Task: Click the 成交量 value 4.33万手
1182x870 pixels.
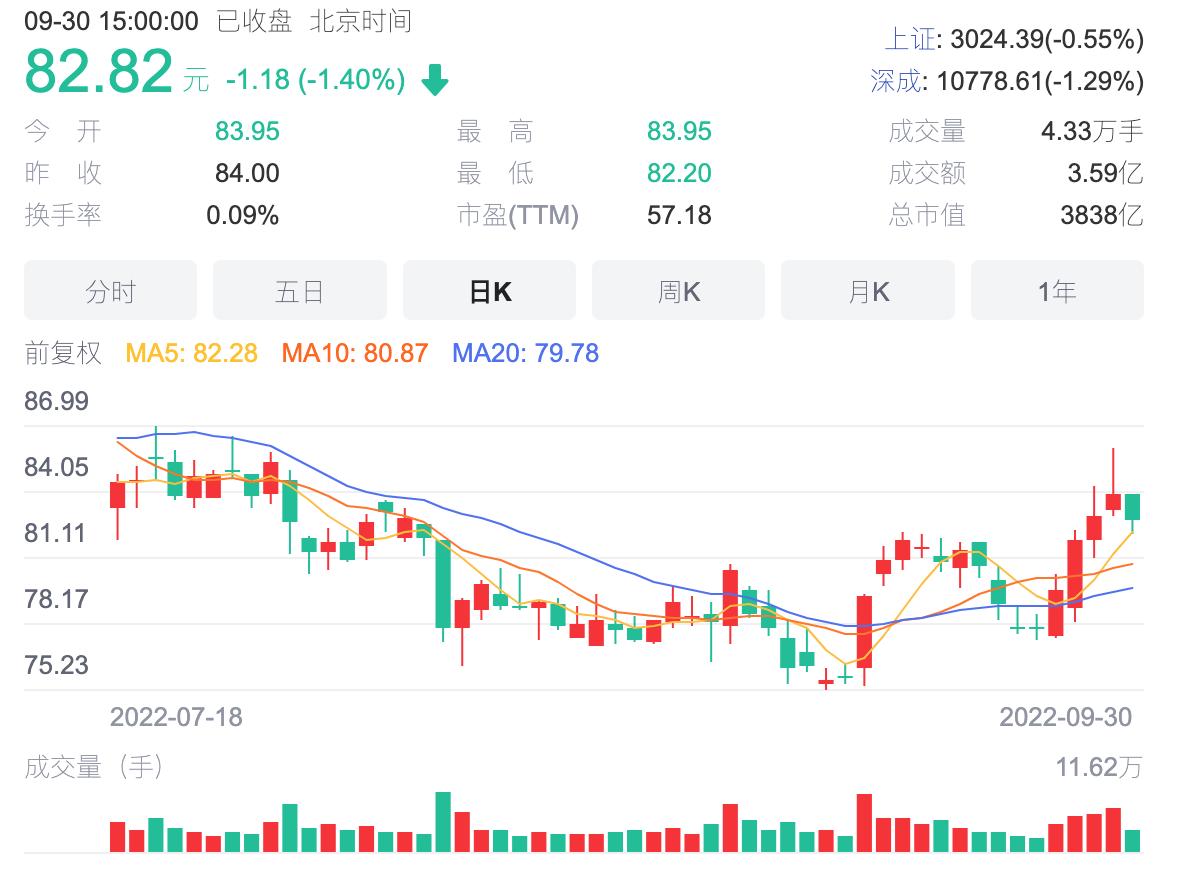Action: [1092, 131]
